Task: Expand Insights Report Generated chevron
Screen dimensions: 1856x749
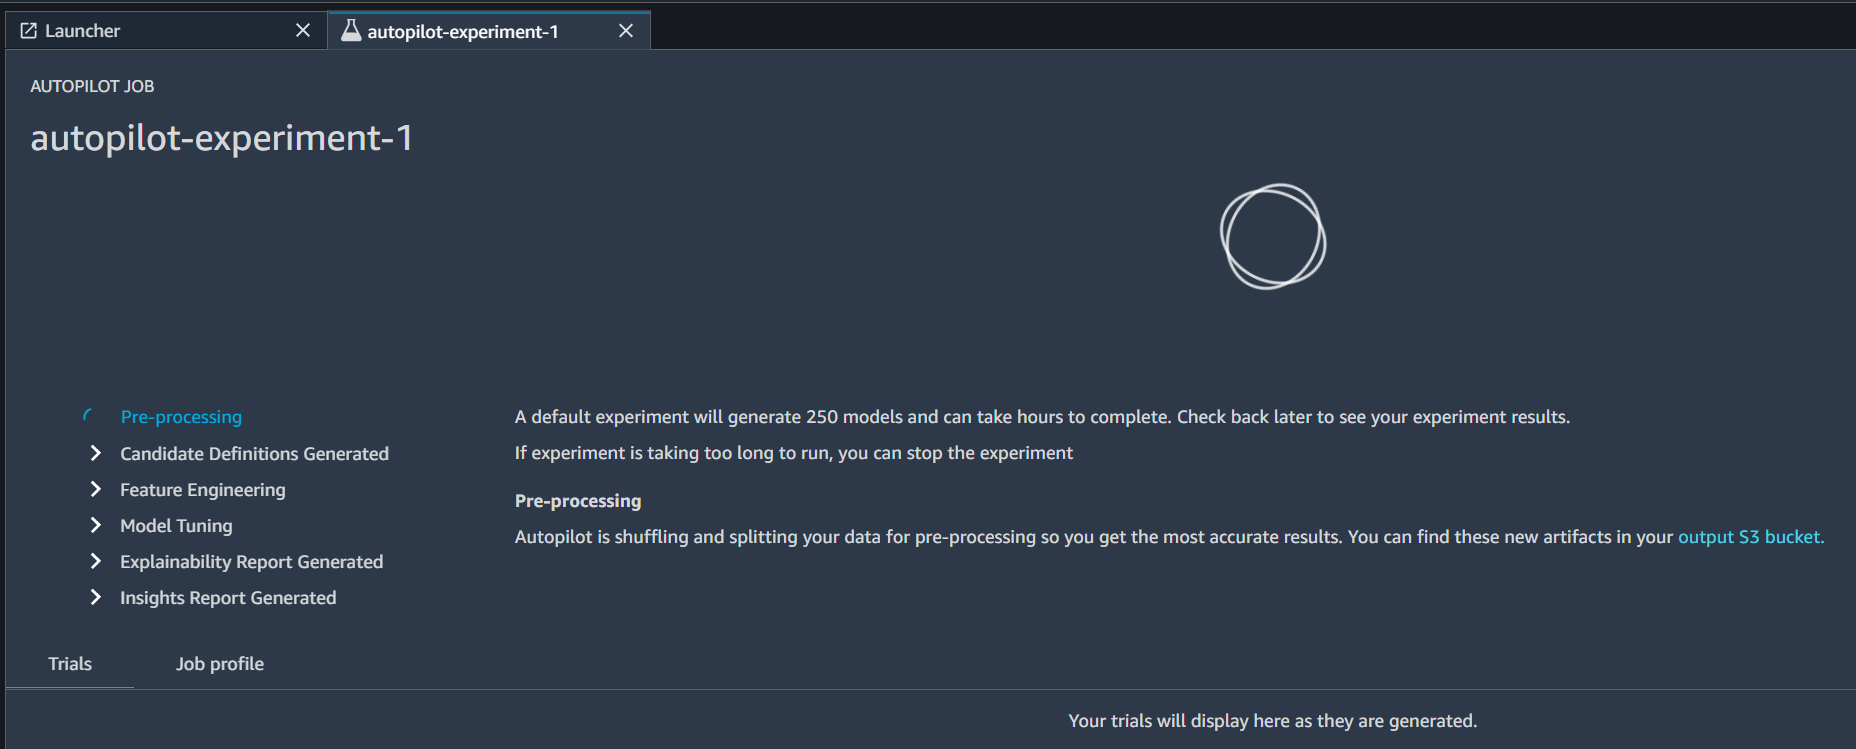Action: coord(96,597)
